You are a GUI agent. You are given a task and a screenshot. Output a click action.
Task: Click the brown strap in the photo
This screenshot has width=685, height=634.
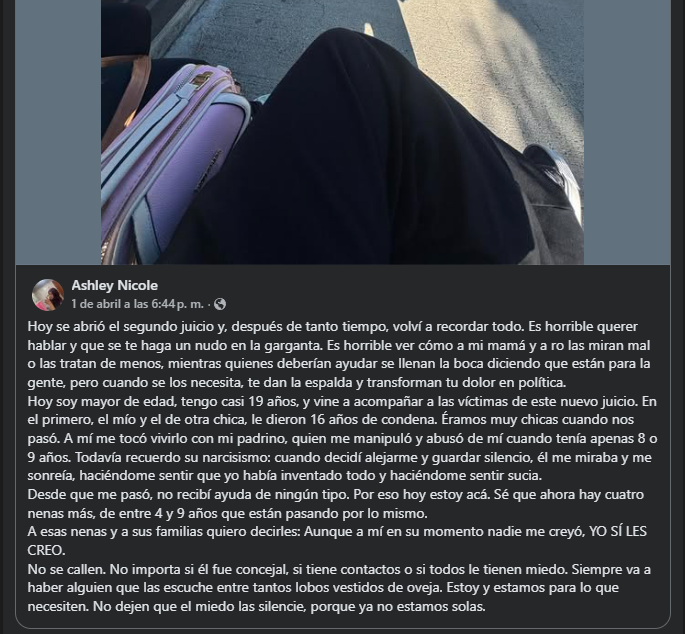click(127, 100)
